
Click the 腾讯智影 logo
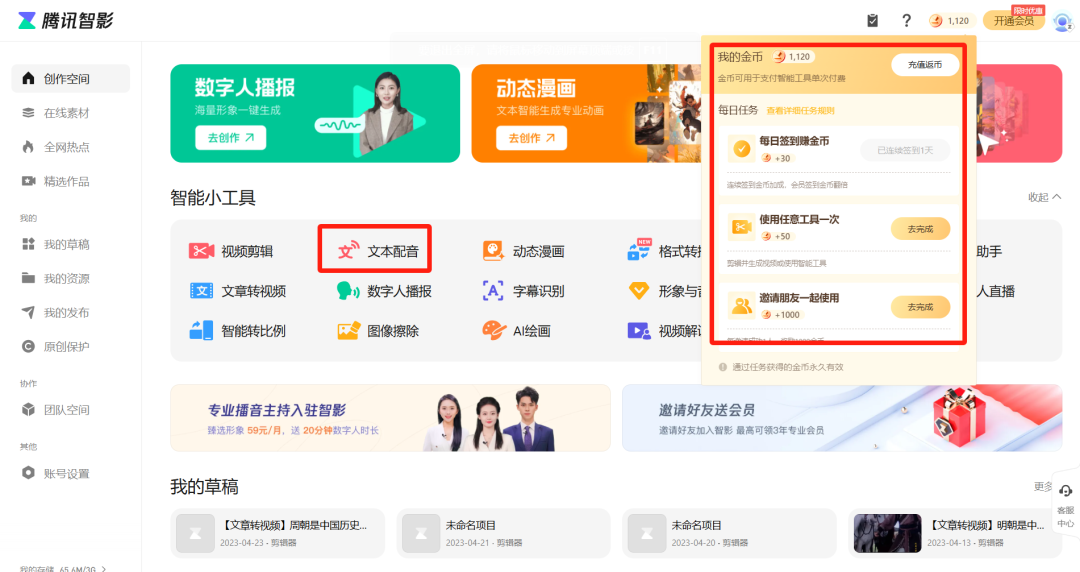(65, 21)
